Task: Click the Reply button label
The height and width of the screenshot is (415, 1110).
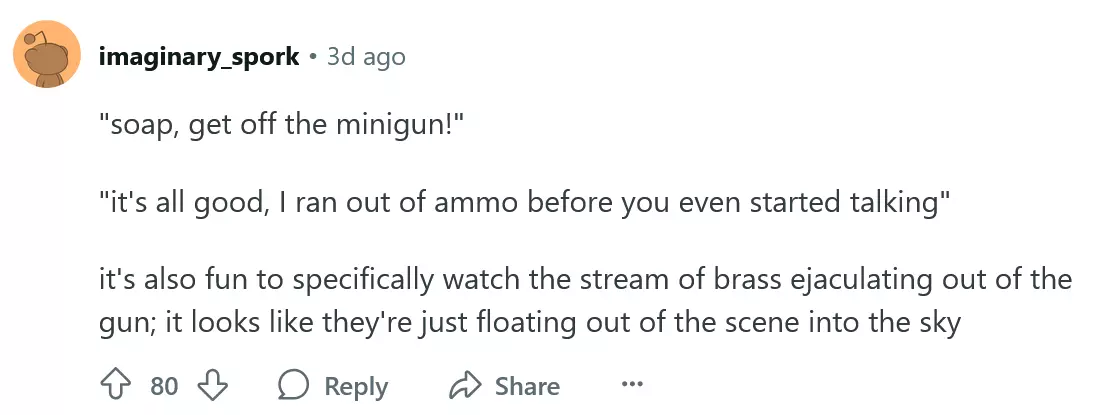Action: click(356, 386)
